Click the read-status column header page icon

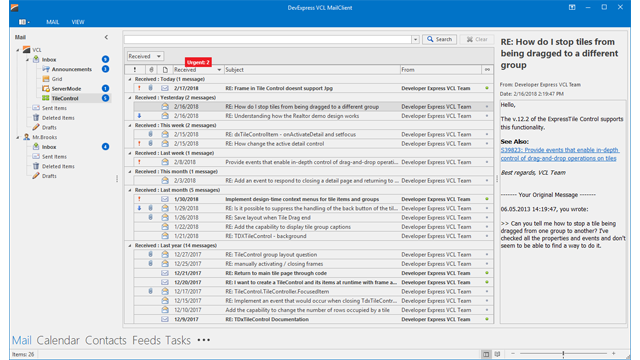[165, 70]
